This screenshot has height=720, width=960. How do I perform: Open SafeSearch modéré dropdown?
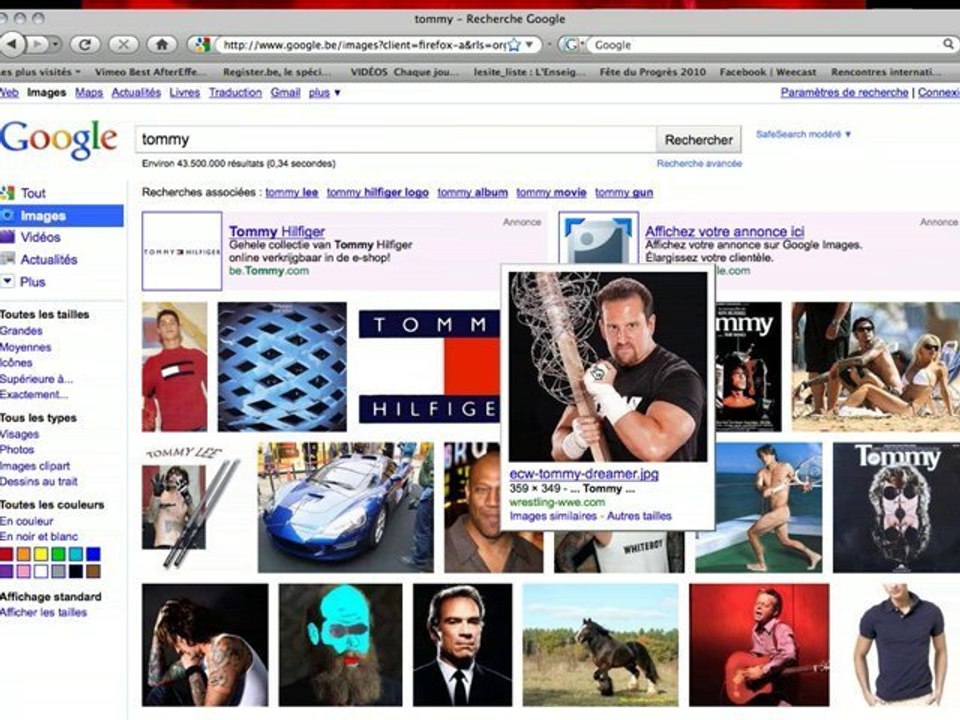pyautogui.click(x=803, y=134)
